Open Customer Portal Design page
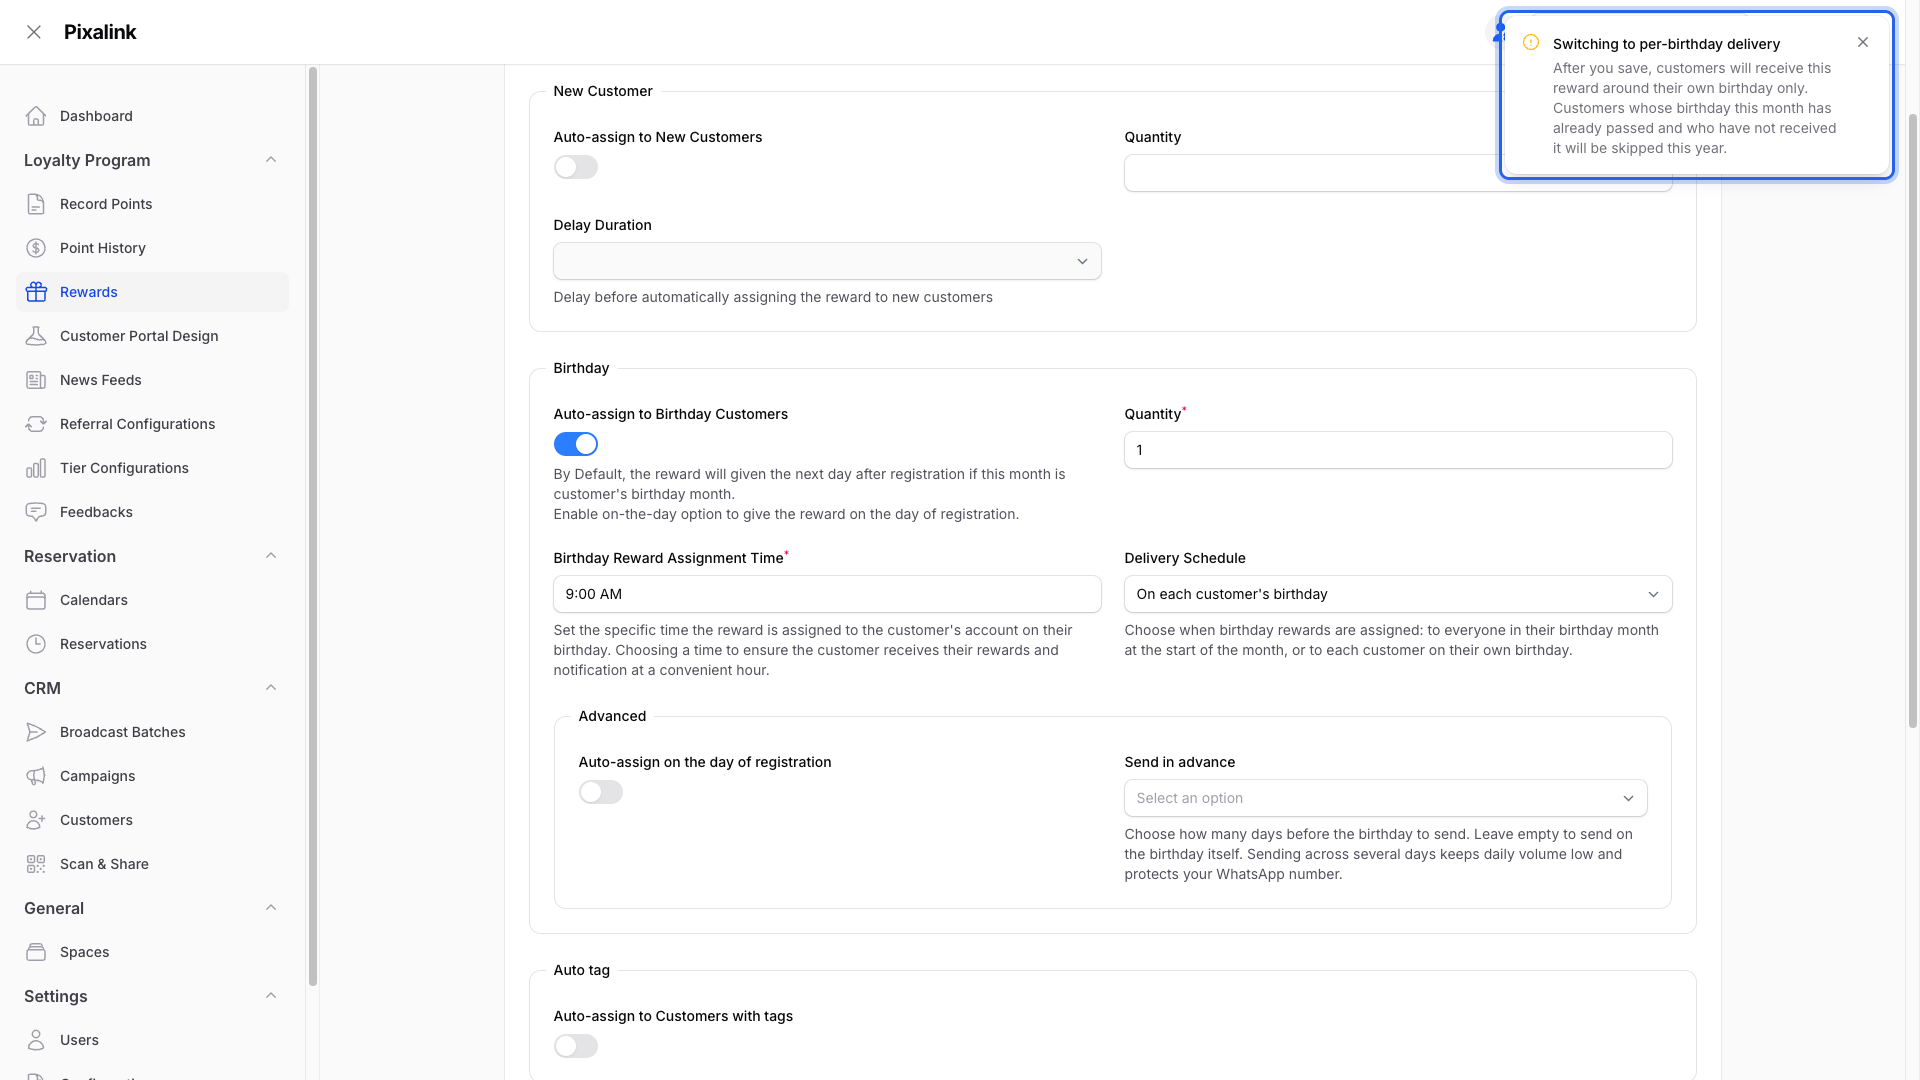The image size is (1920, 1080). coord(152,336)
